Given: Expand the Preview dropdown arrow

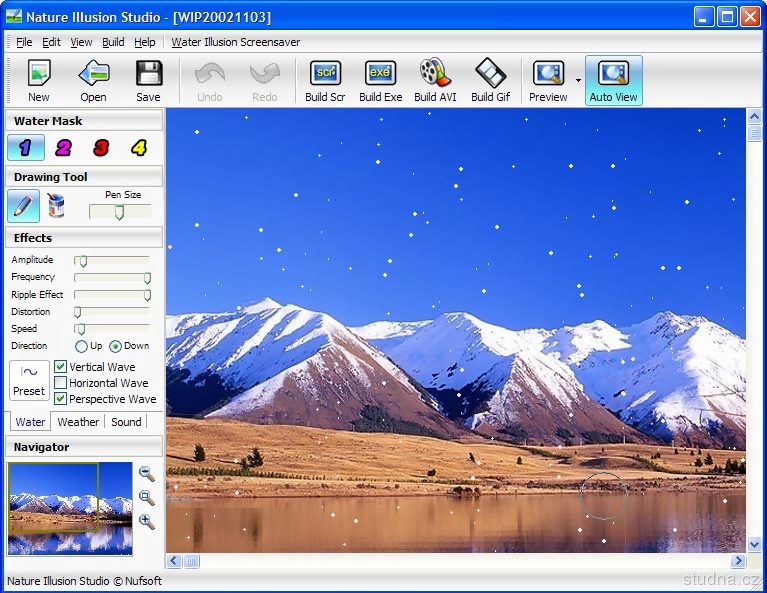Looking at the screenshot, I should pyautogui.click(x=578, y=80).
